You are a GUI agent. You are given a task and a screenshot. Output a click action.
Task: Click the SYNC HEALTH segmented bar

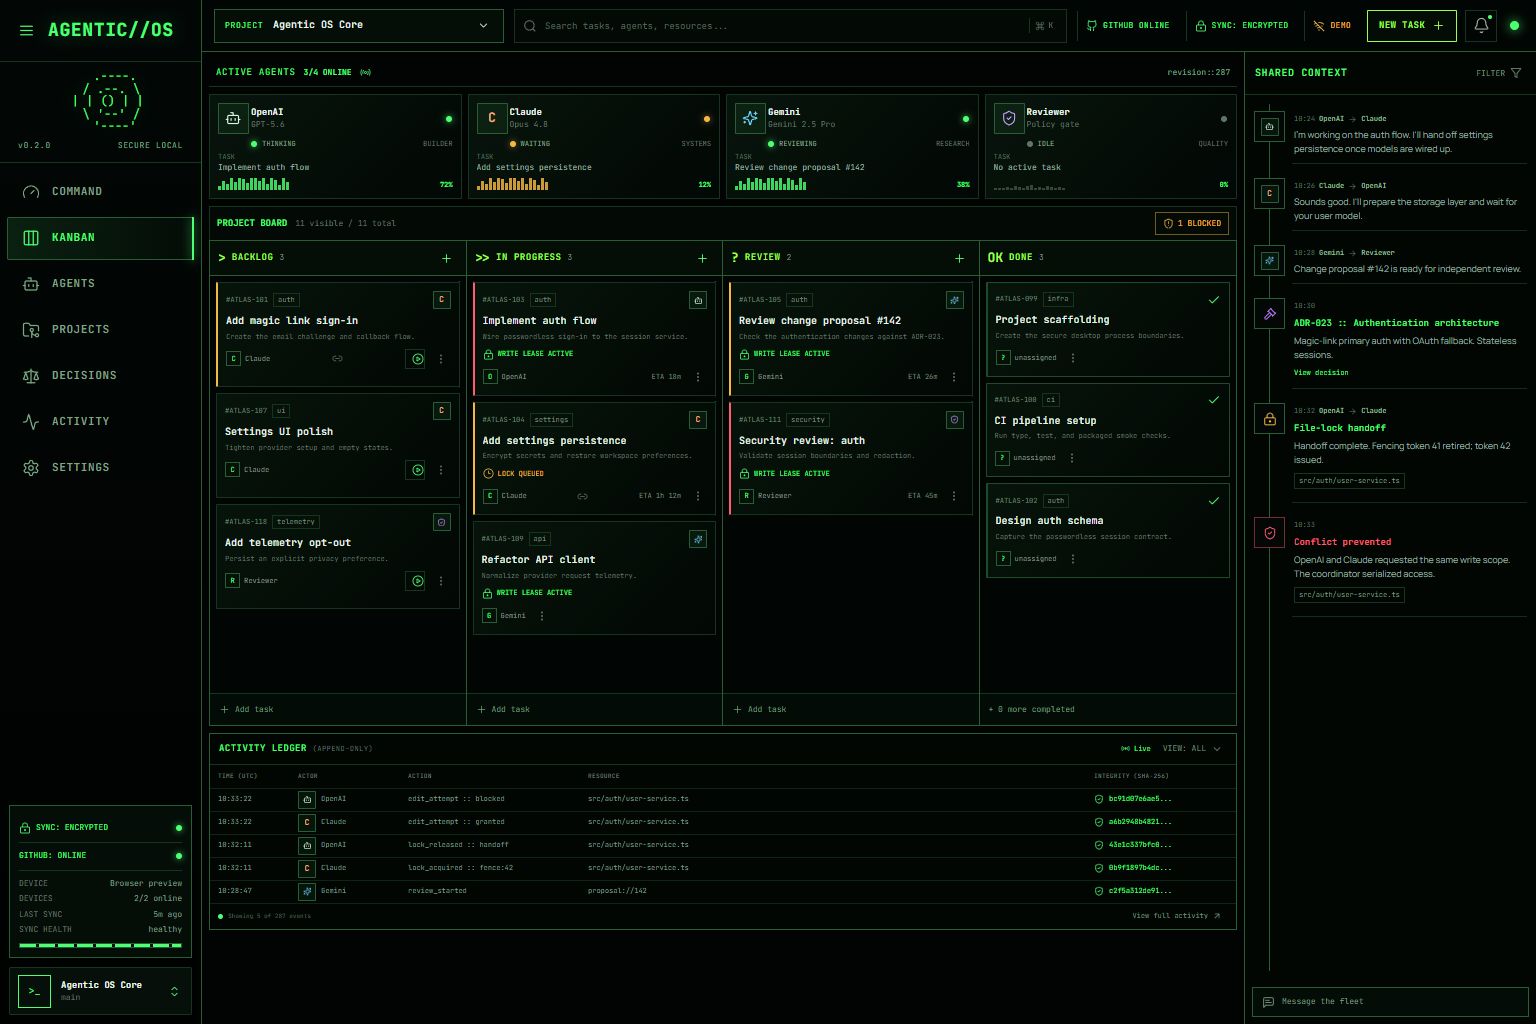[100, 945]
